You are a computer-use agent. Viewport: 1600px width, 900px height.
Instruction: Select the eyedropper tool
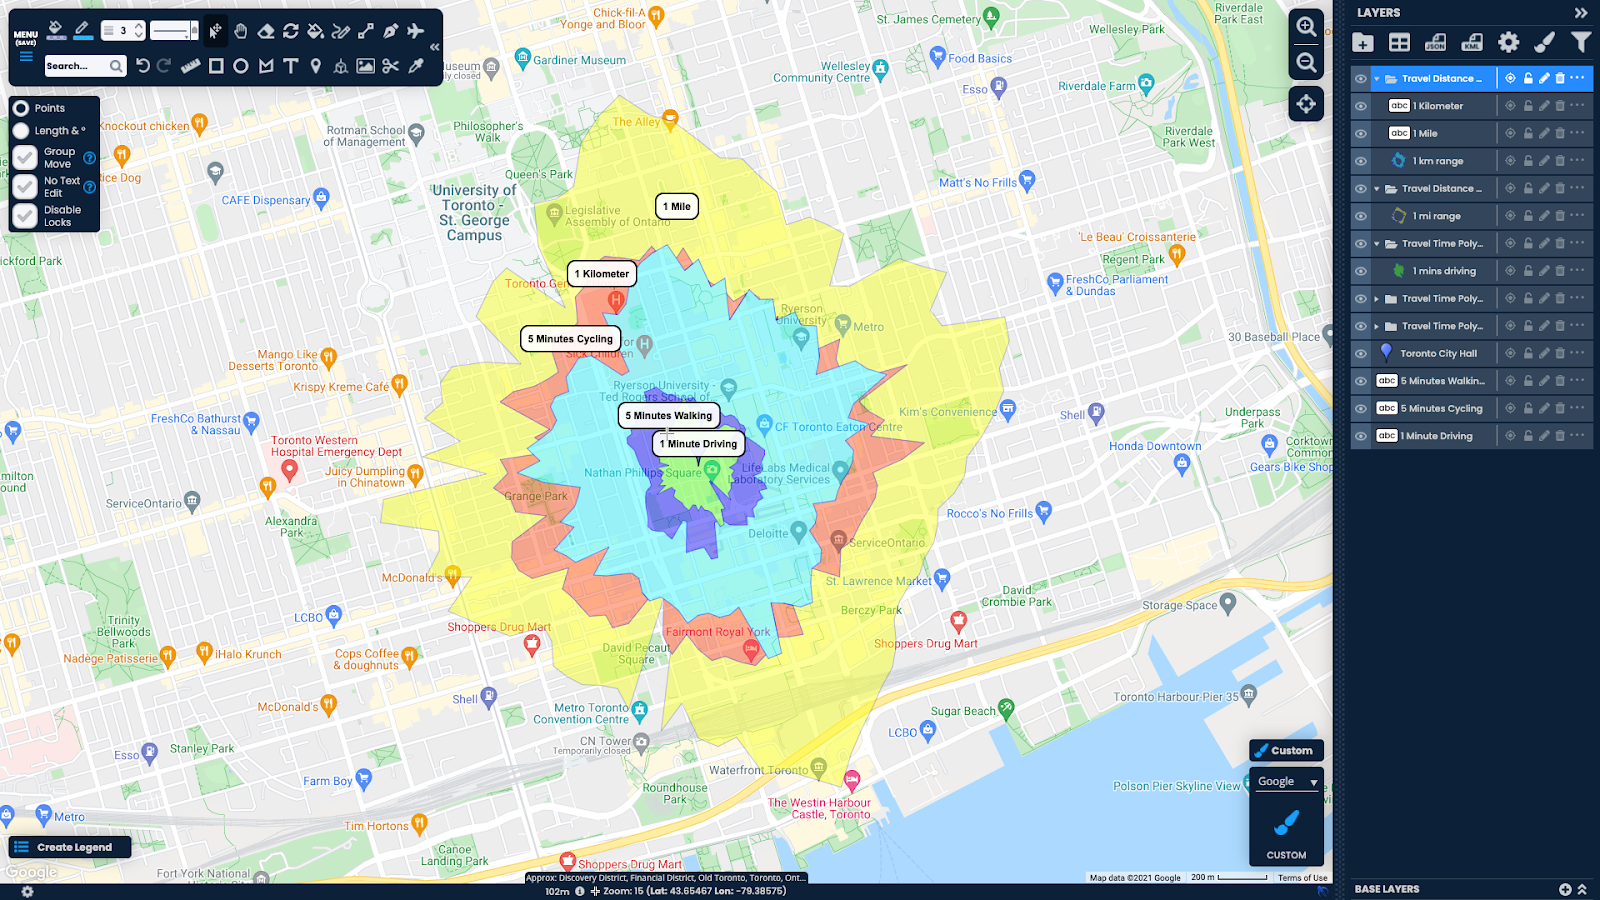pyautogui.click(x=416, y=66)
